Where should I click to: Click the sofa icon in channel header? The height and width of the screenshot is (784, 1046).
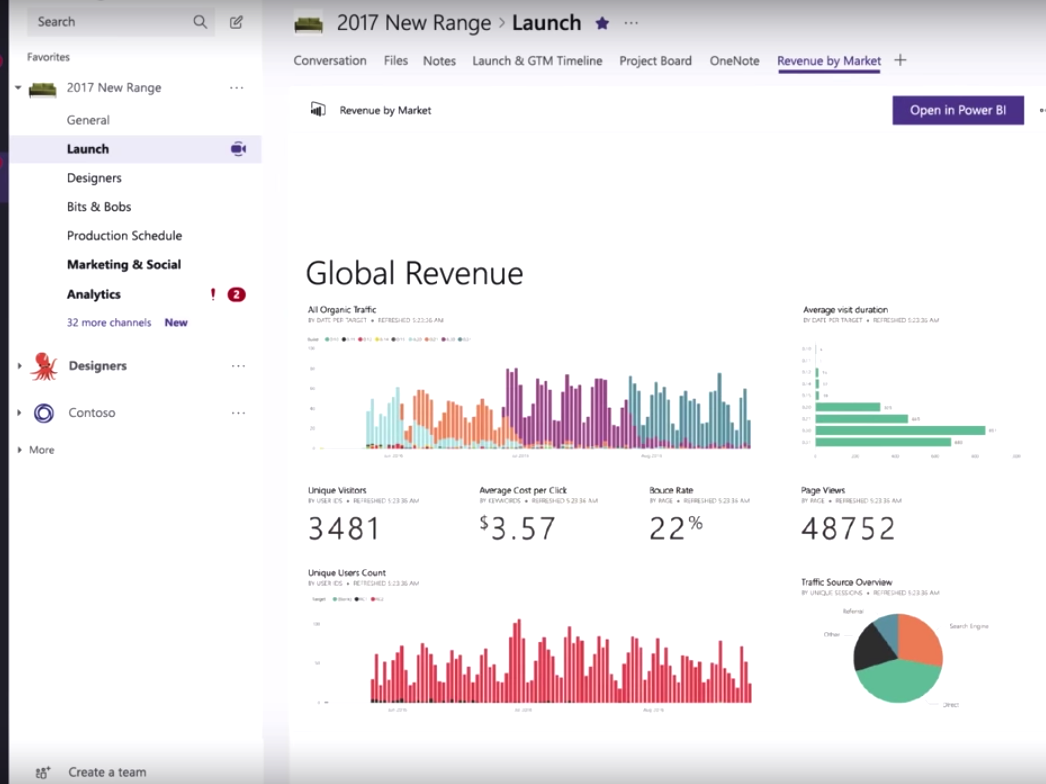(x=309, y=24)
